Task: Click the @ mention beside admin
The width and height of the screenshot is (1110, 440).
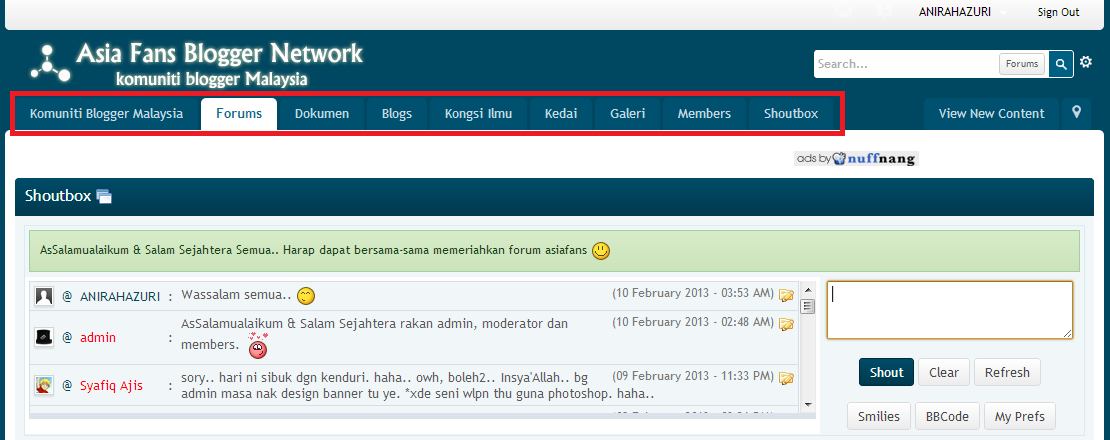Action: point(67,337)
